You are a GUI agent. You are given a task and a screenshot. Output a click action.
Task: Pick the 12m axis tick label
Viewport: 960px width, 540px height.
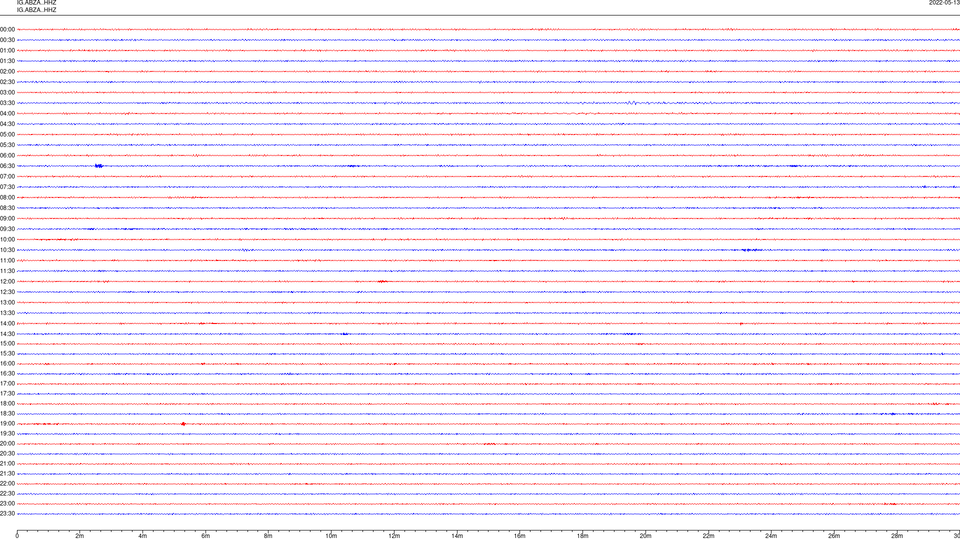(394, 536)
